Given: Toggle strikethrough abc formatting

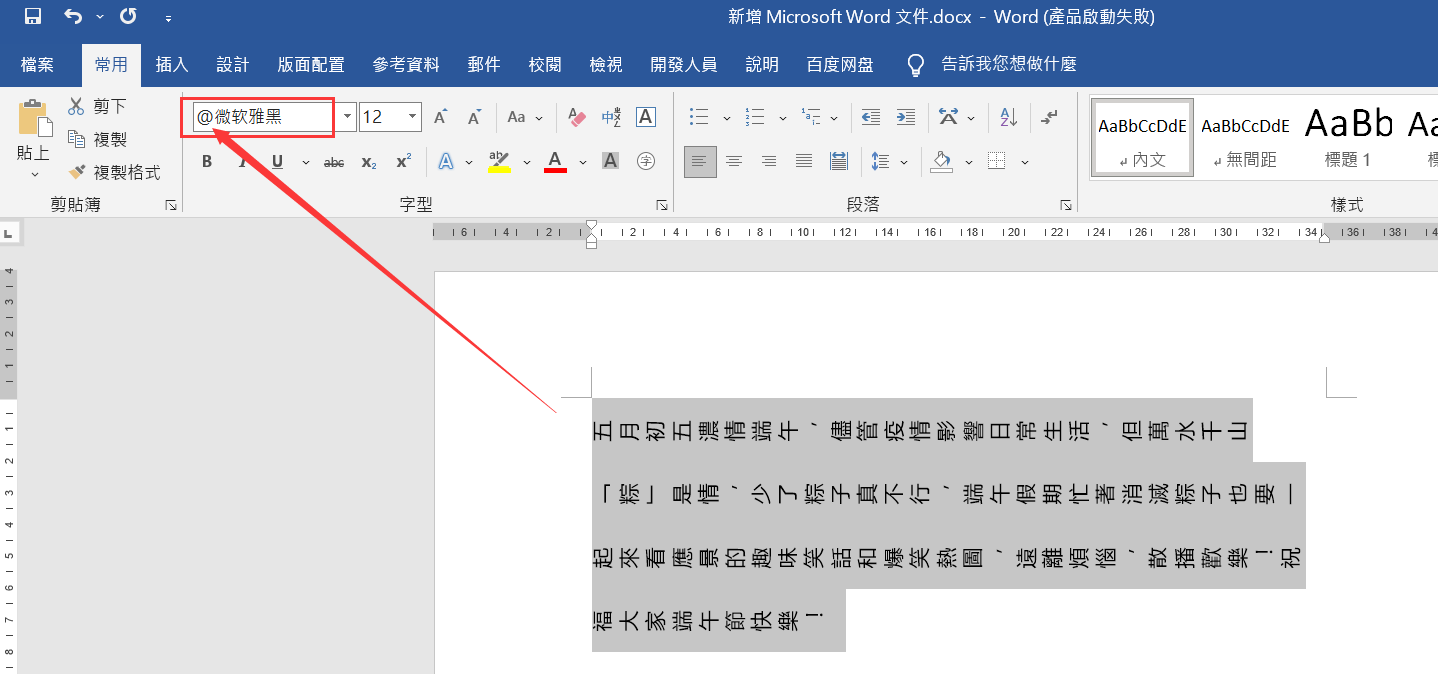Looking at the screenshot, I should coord(334,161).
